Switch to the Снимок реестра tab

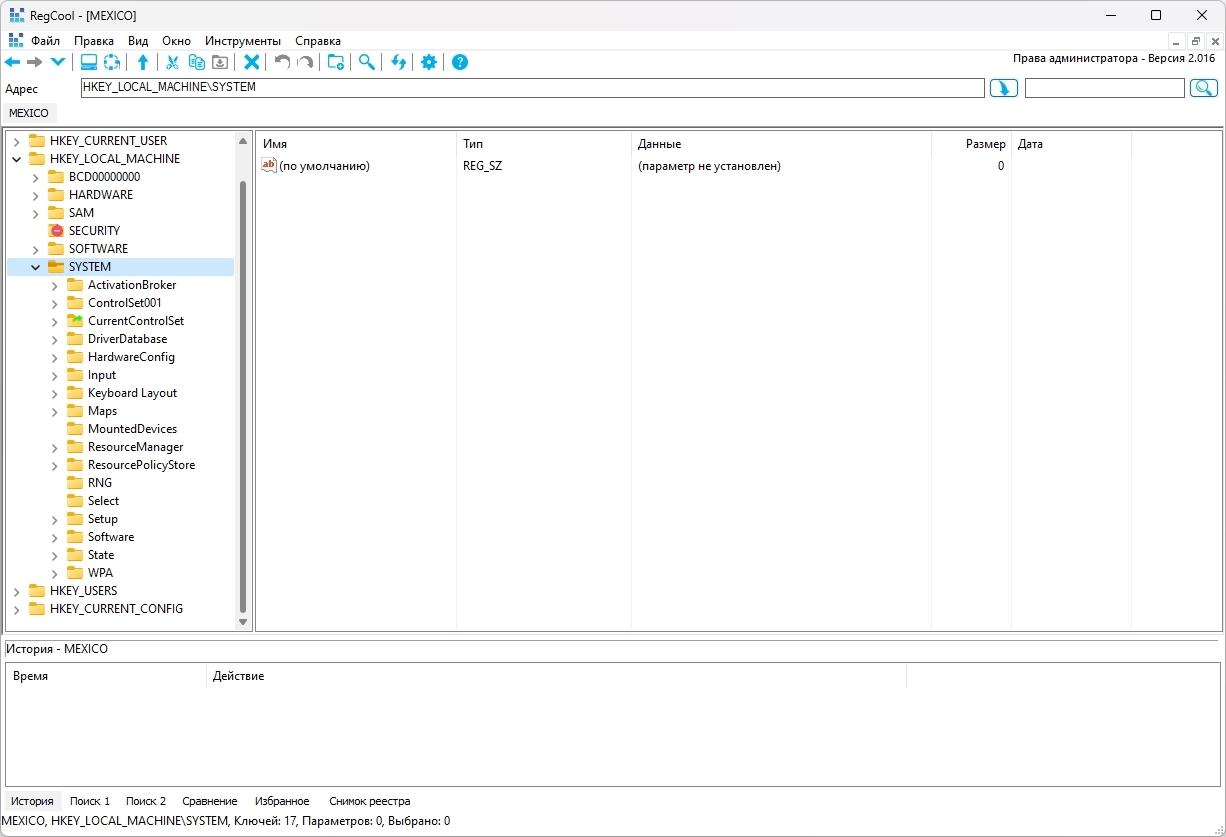pos(370,801)
